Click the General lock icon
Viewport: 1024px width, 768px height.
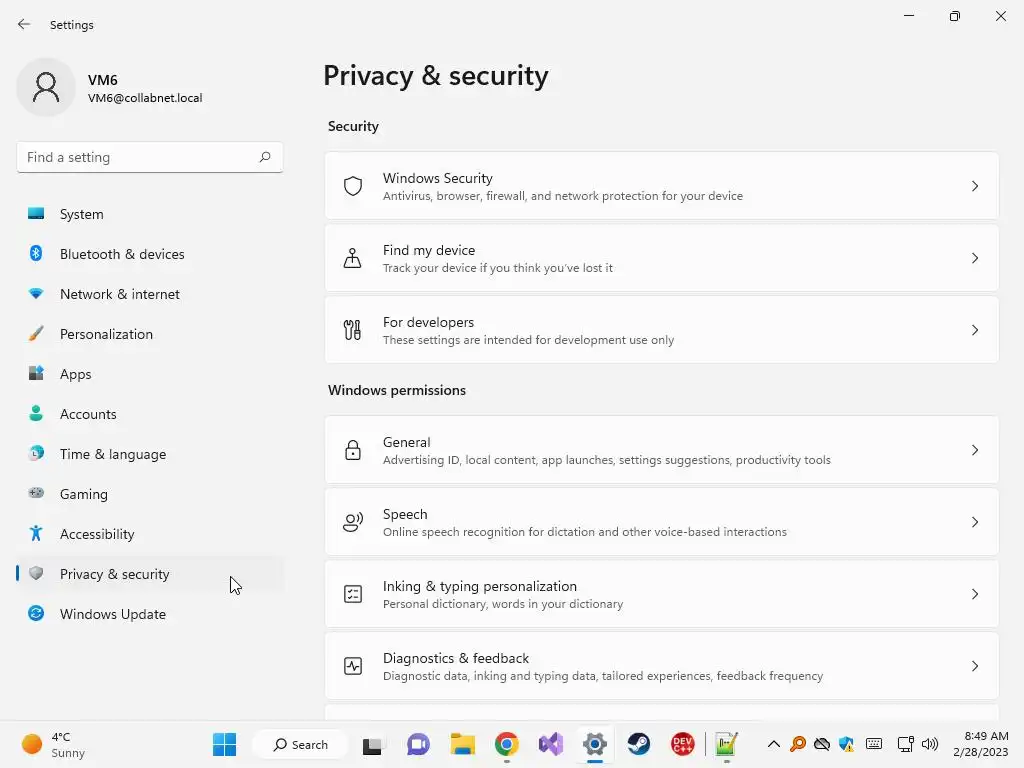point(352,450)
